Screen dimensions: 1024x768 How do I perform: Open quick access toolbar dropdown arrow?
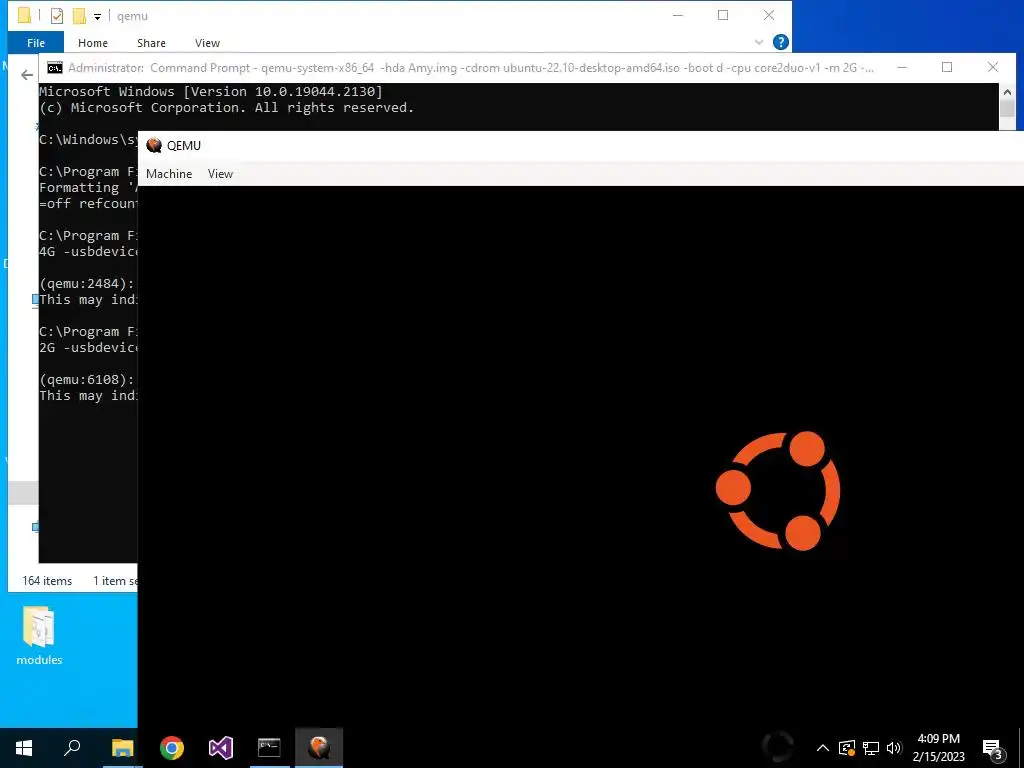tap(97, 17)
